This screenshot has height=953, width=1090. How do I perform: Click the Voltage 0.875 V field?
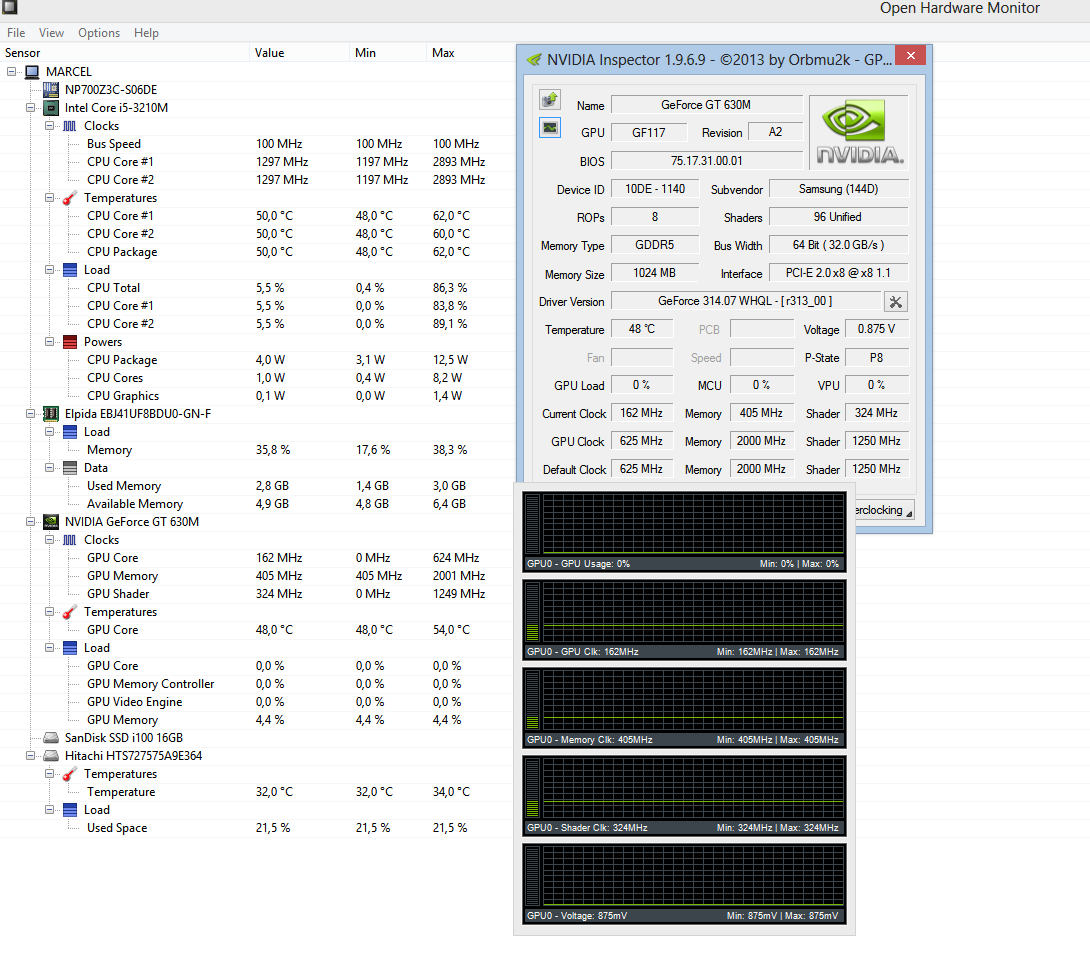(x=876, y=329)
